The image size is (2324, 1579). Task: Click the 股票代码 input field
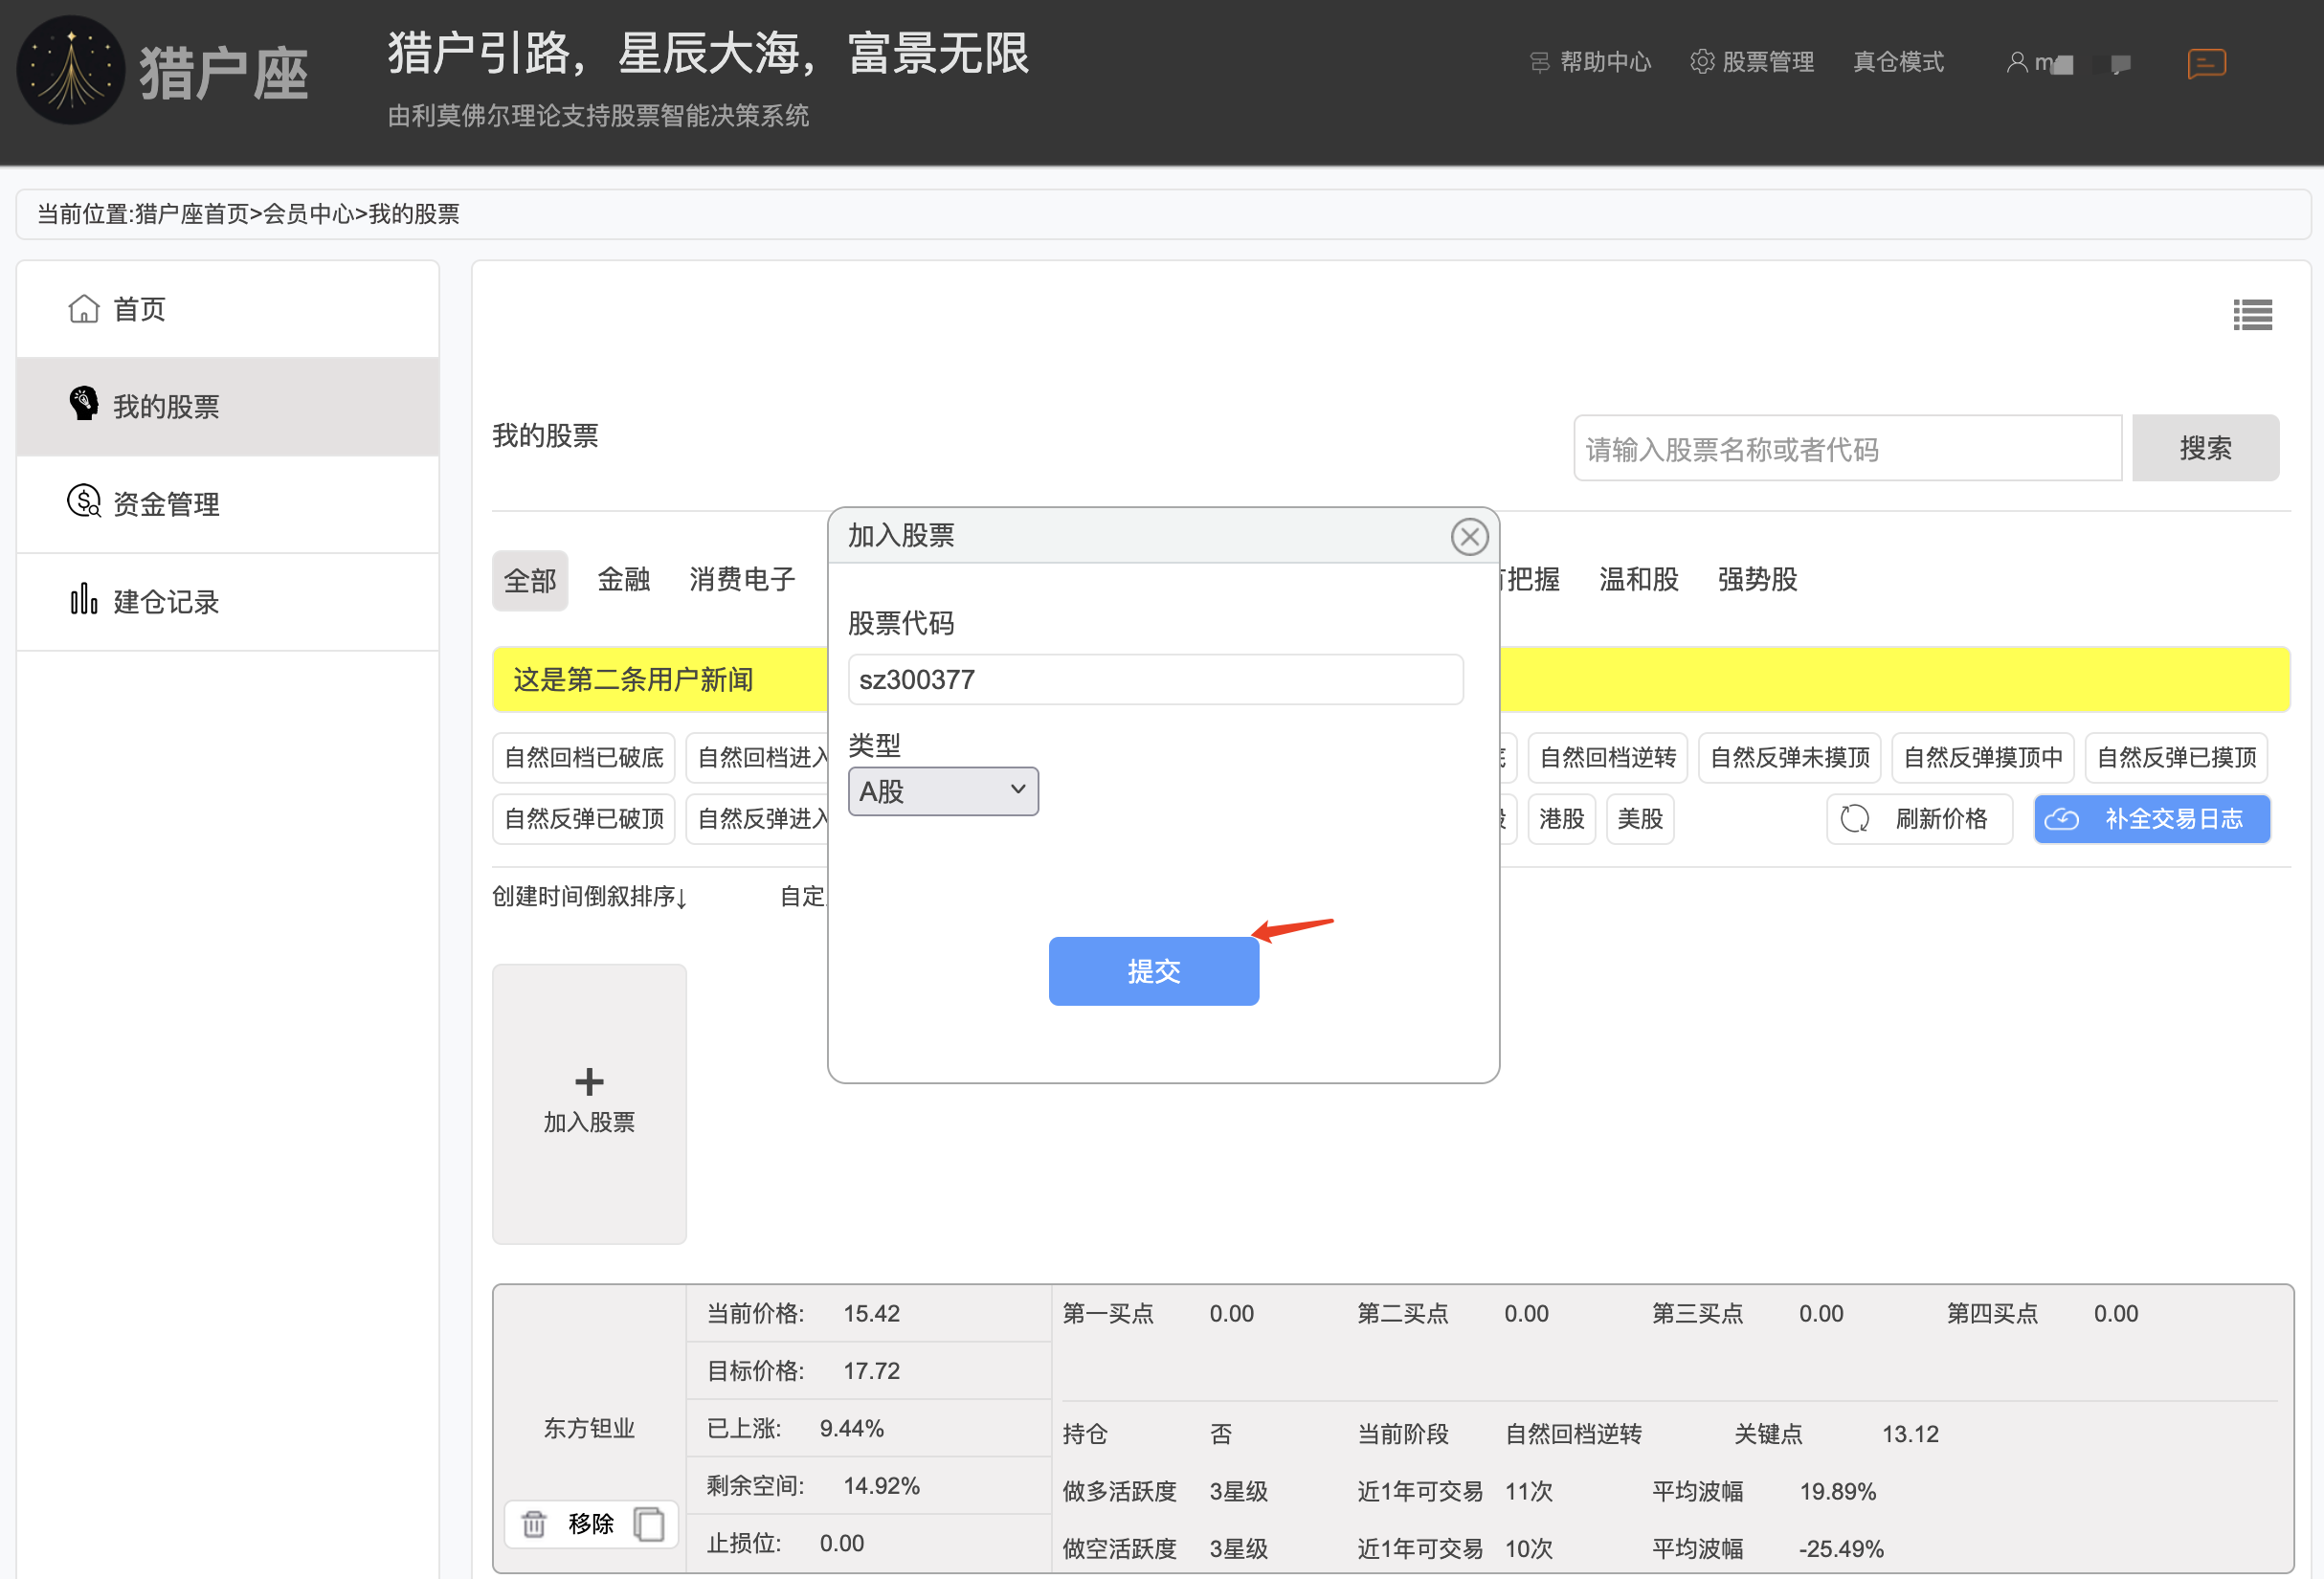[x=1155, y=680]
